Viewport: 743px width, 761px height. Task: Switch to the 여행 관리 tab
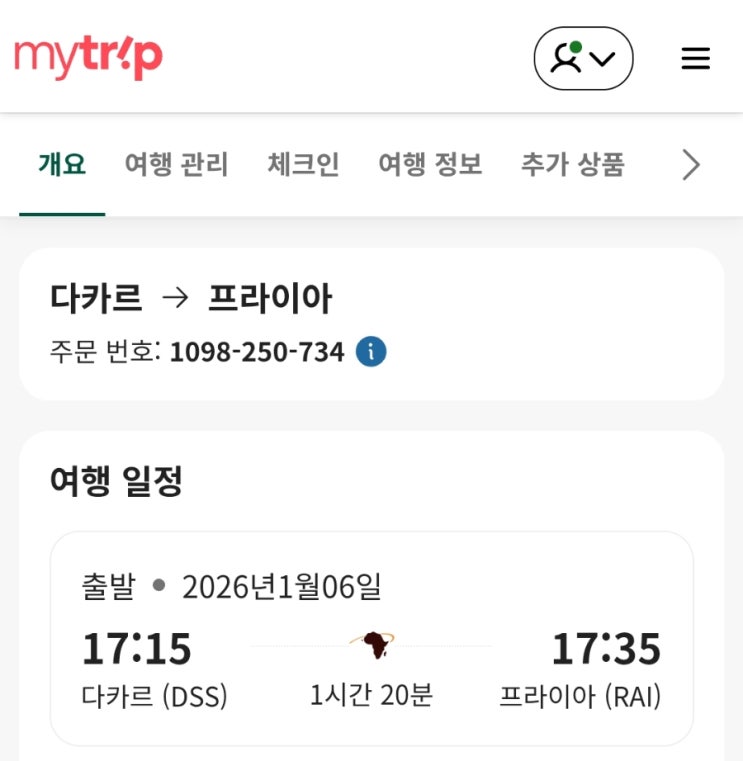[176, 165]
